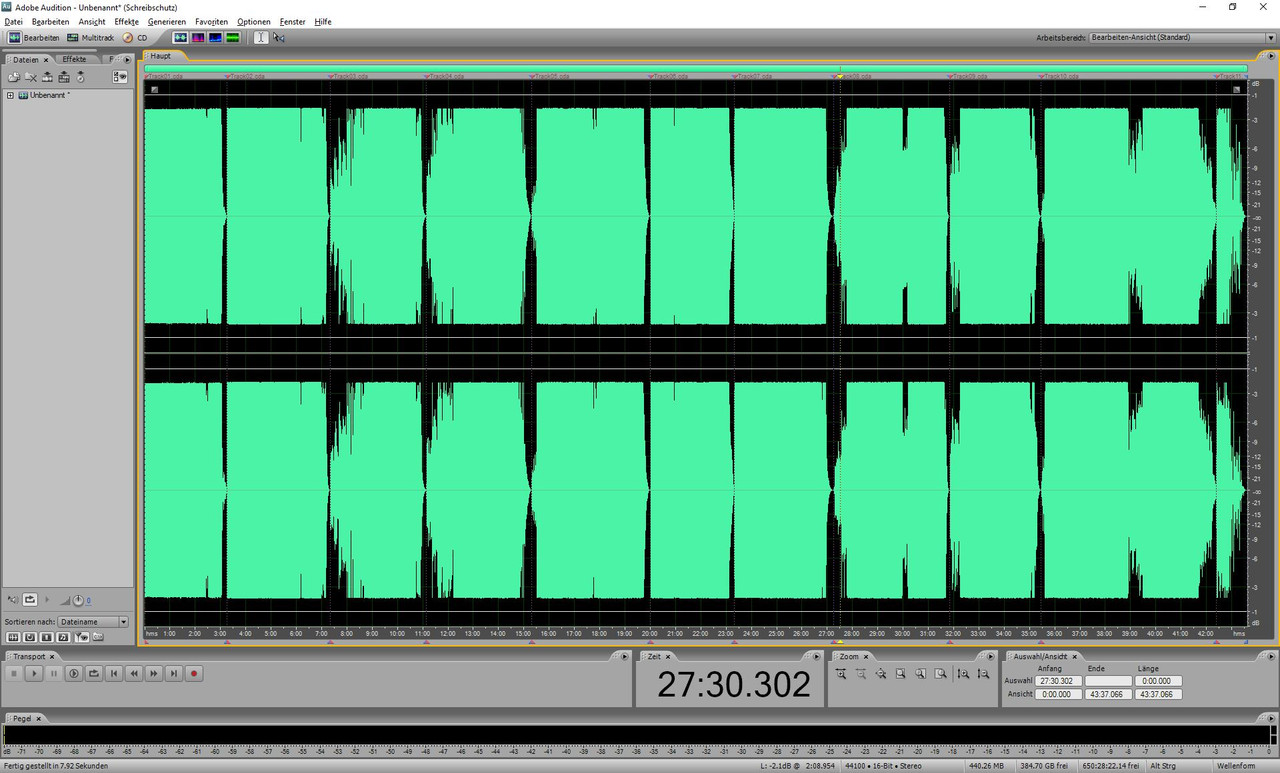Select spectral frequency display icon

198,37
